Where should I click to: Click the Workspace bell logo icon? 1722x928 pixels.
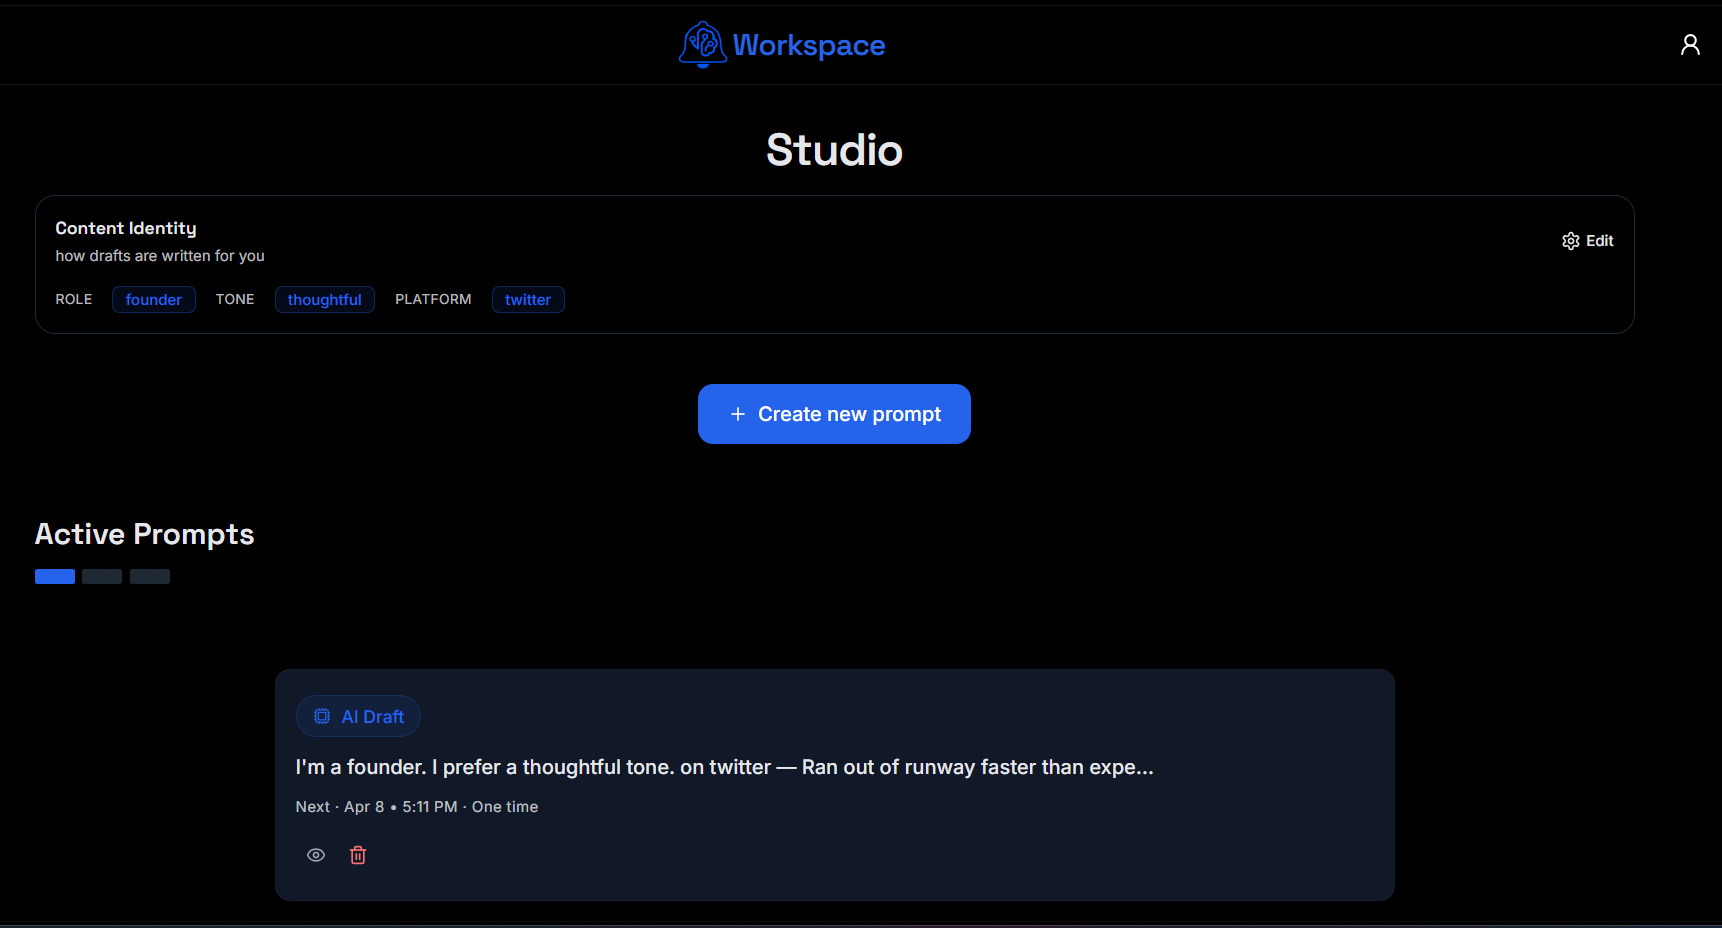pyautogui.click(x=703, y=45)
